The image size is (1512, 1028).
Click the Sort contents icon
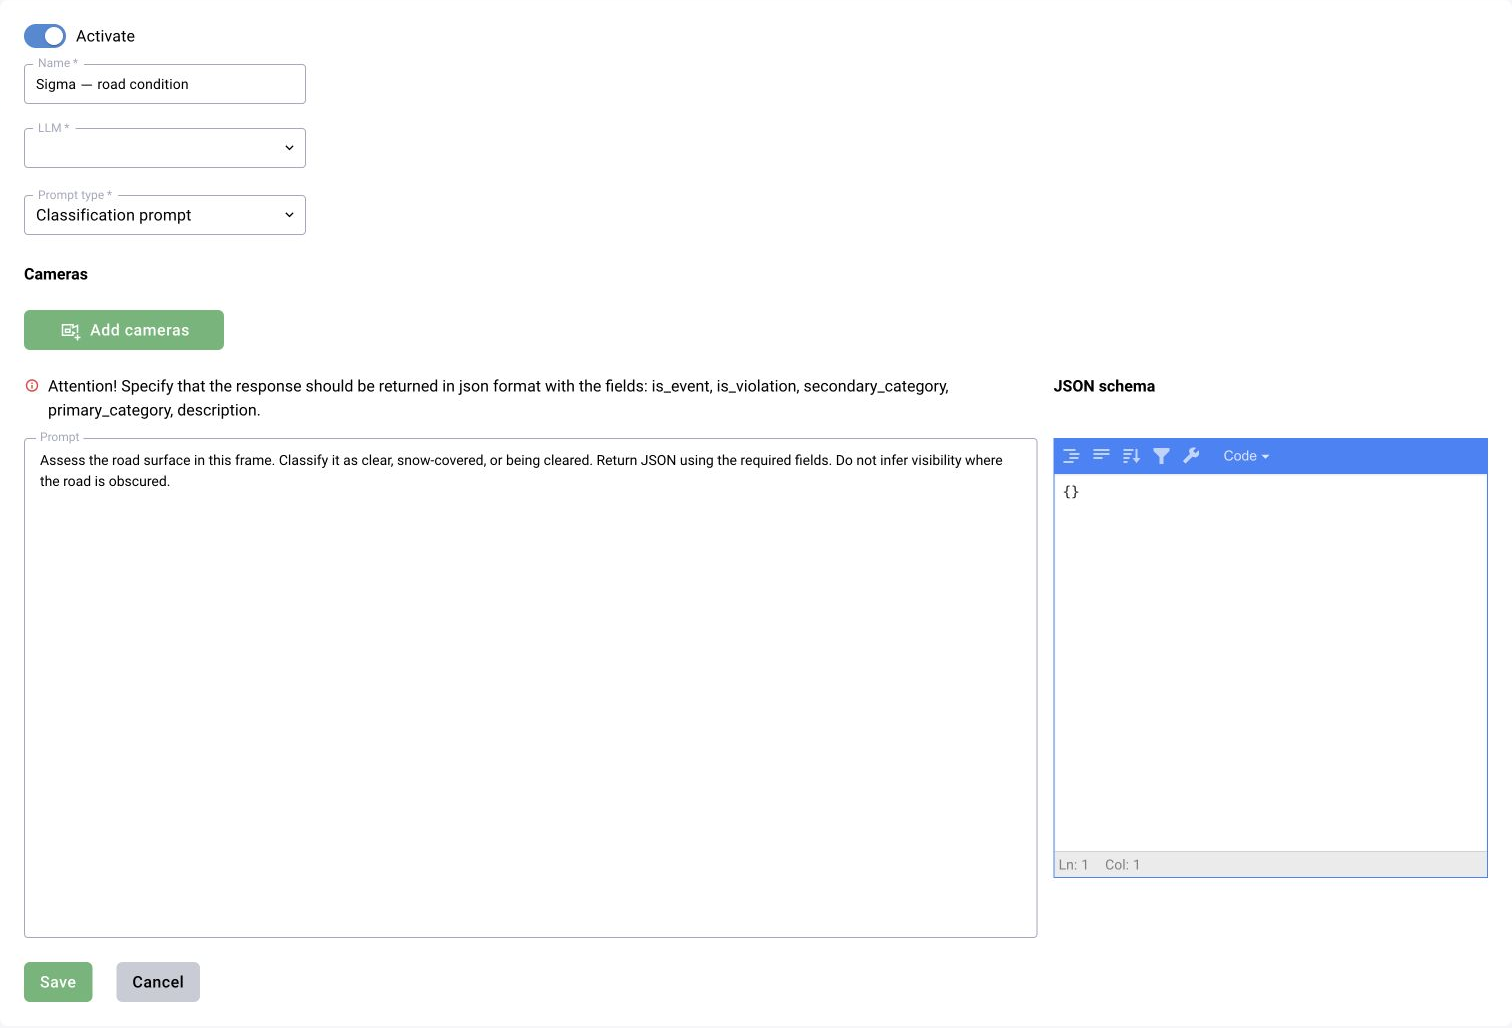point(1131,456)
